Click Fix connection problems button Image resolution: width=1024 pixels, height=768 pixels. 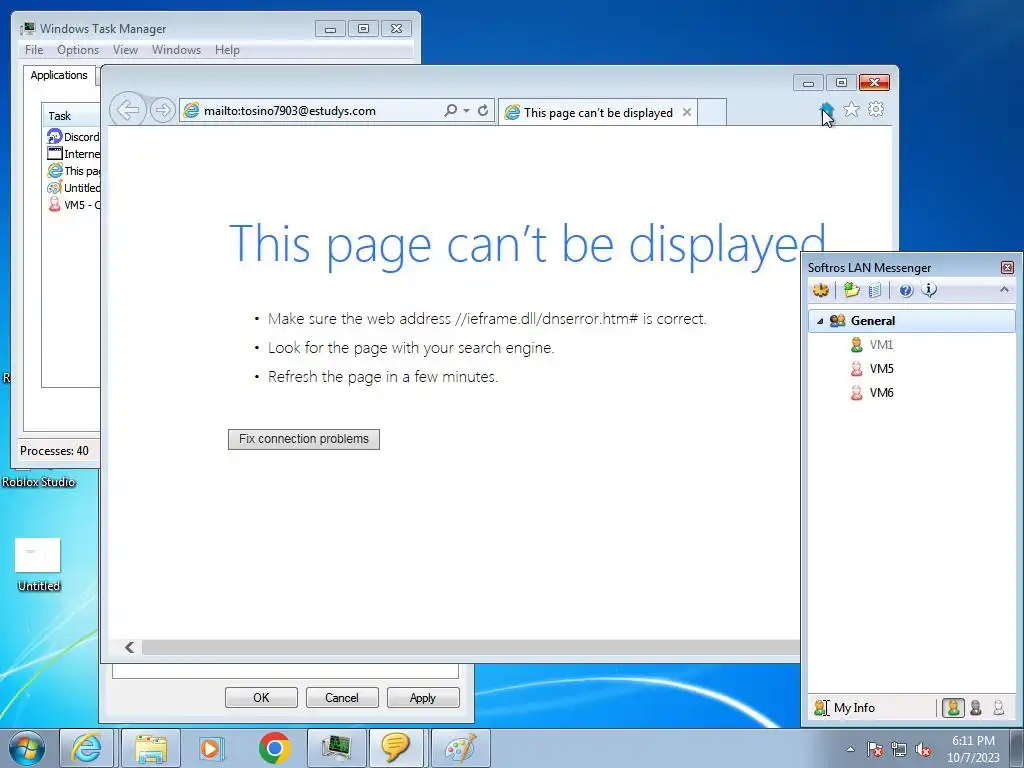(304, 439)
